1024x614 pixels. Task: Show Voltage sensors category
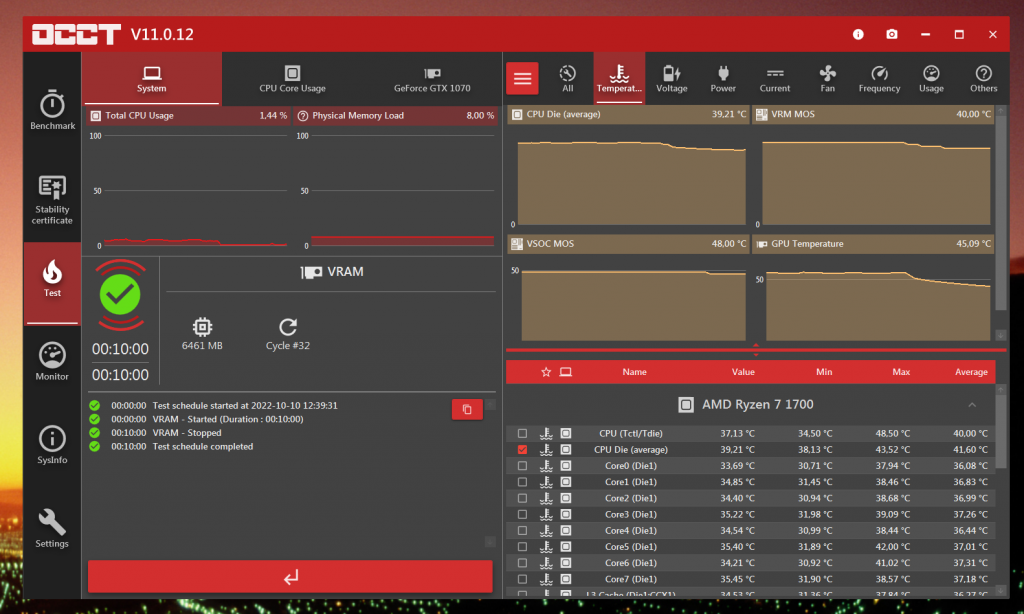671,79
